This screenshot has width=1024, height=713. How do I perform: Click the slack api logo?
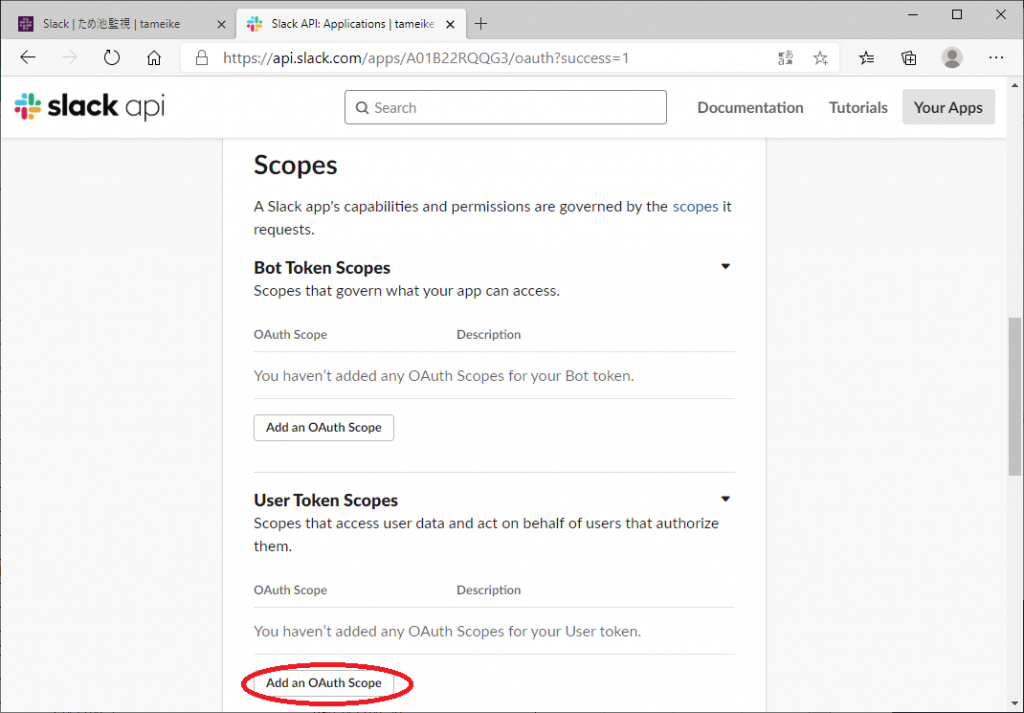pyautogui.click(x=90, y=107)
